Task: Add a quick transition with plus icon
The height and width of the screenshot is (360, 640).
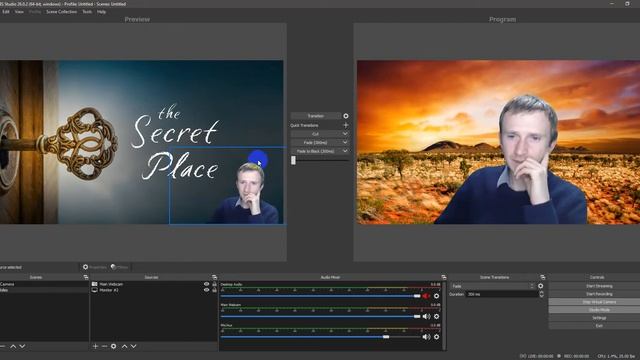Action: [x=346, y=125]
